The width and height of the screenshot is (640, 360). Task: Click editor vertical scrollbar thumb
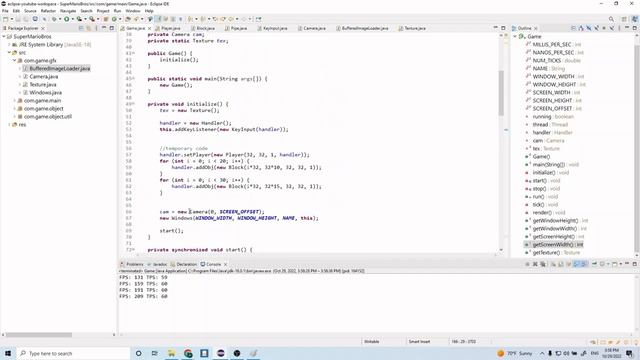(x=501, y=93)
